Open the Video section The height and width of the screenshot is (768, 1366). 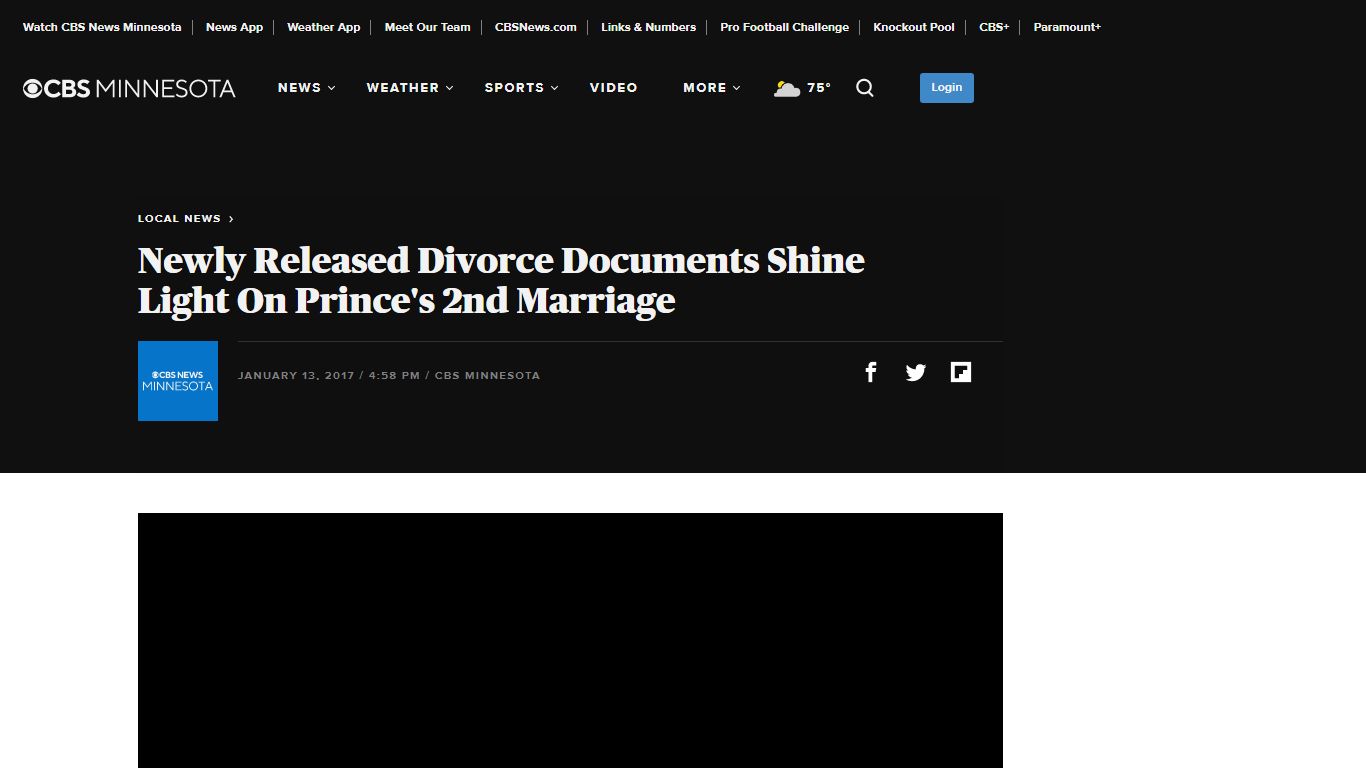(614, 88)
